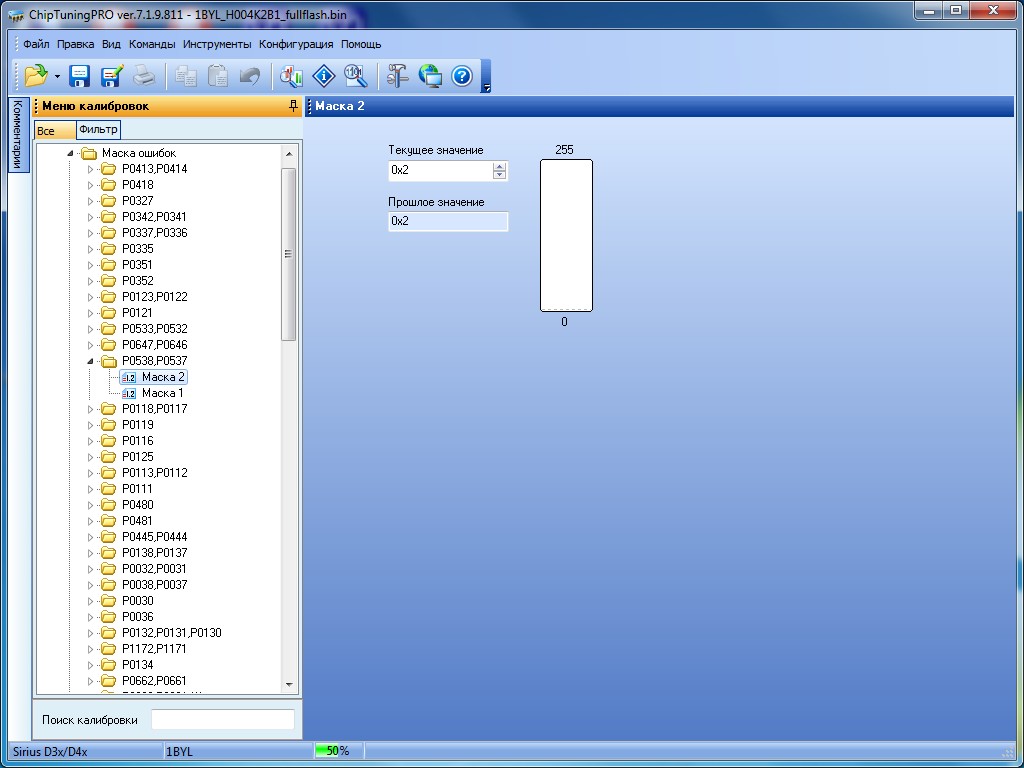Open the Комментарии side panel tab
This screenshot has height=768, width=1024.
17,135
